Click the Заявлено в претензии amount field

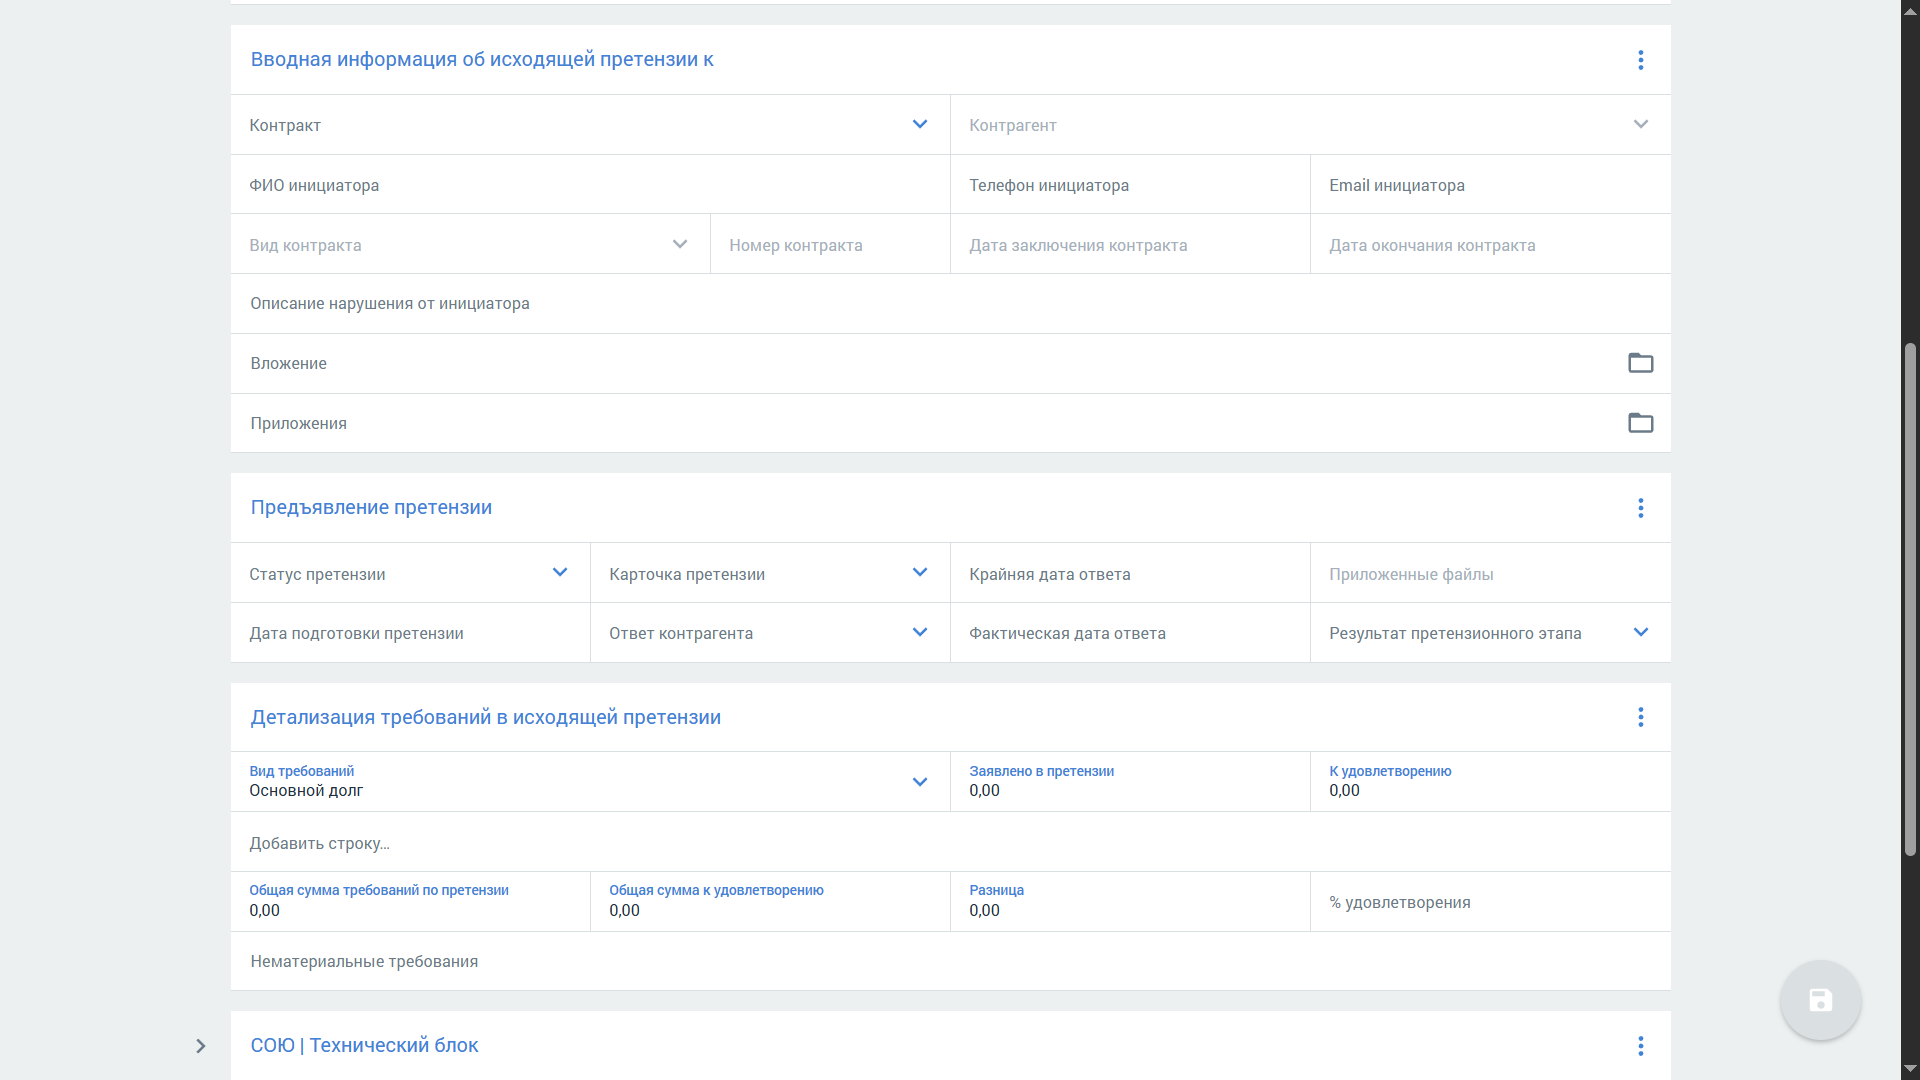tap(1130, 782)
